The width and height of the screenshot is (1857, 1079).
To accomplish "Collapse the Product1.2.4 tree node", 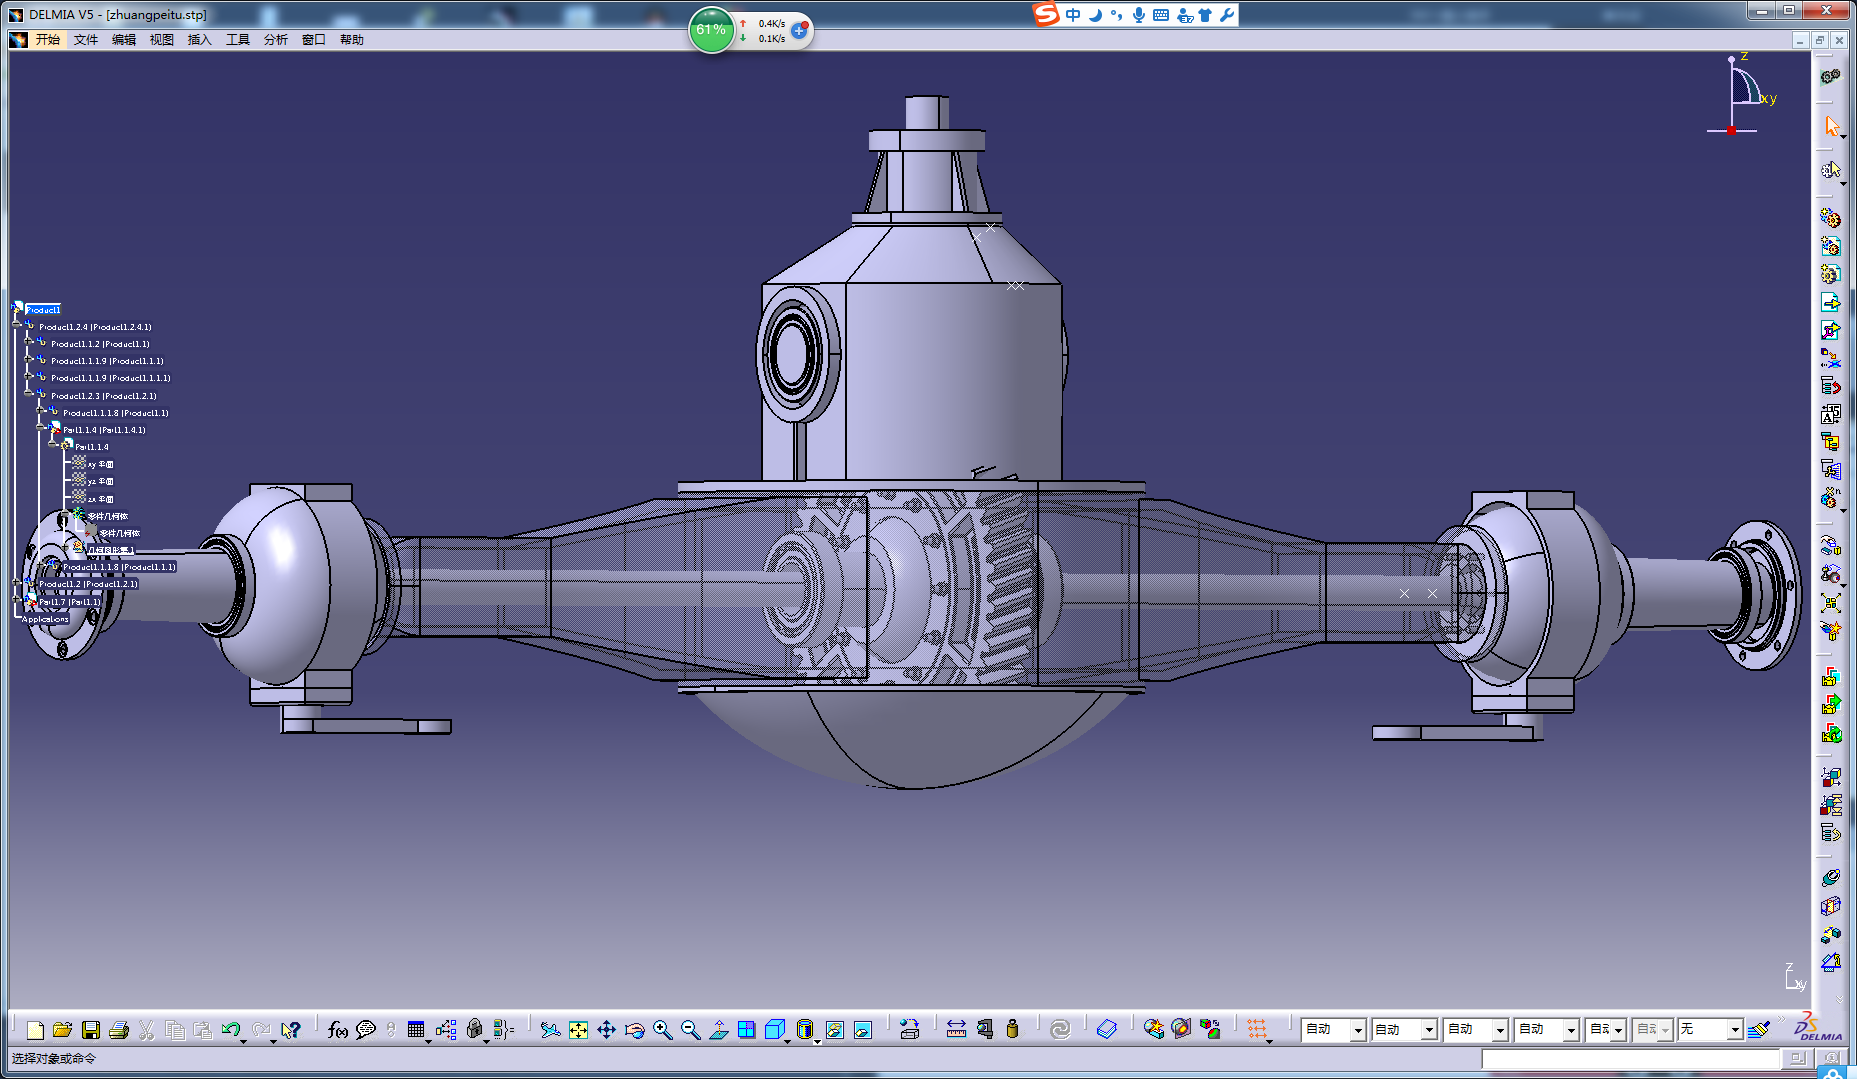I will pyautogui.click(x=17, y=326).
